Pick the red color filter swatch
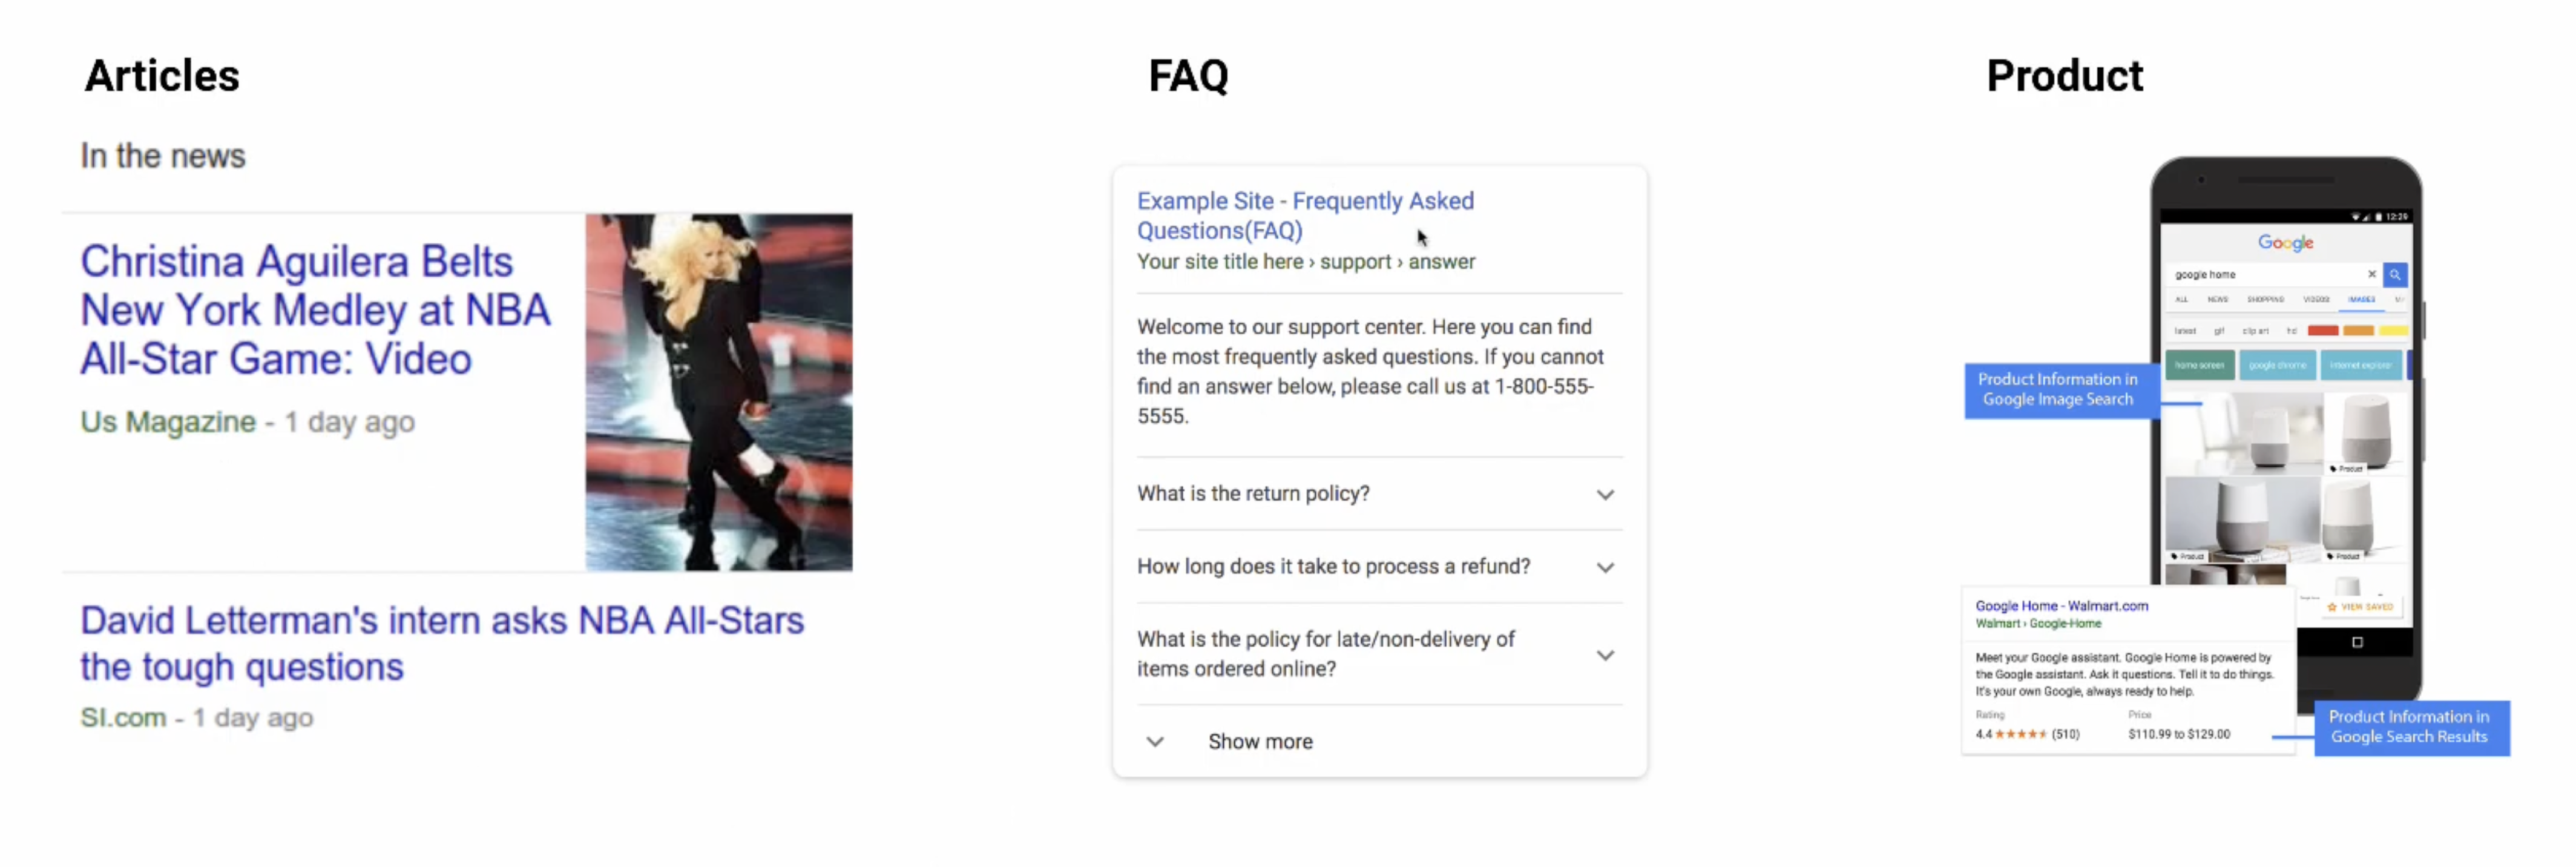 coord(2322,331)
